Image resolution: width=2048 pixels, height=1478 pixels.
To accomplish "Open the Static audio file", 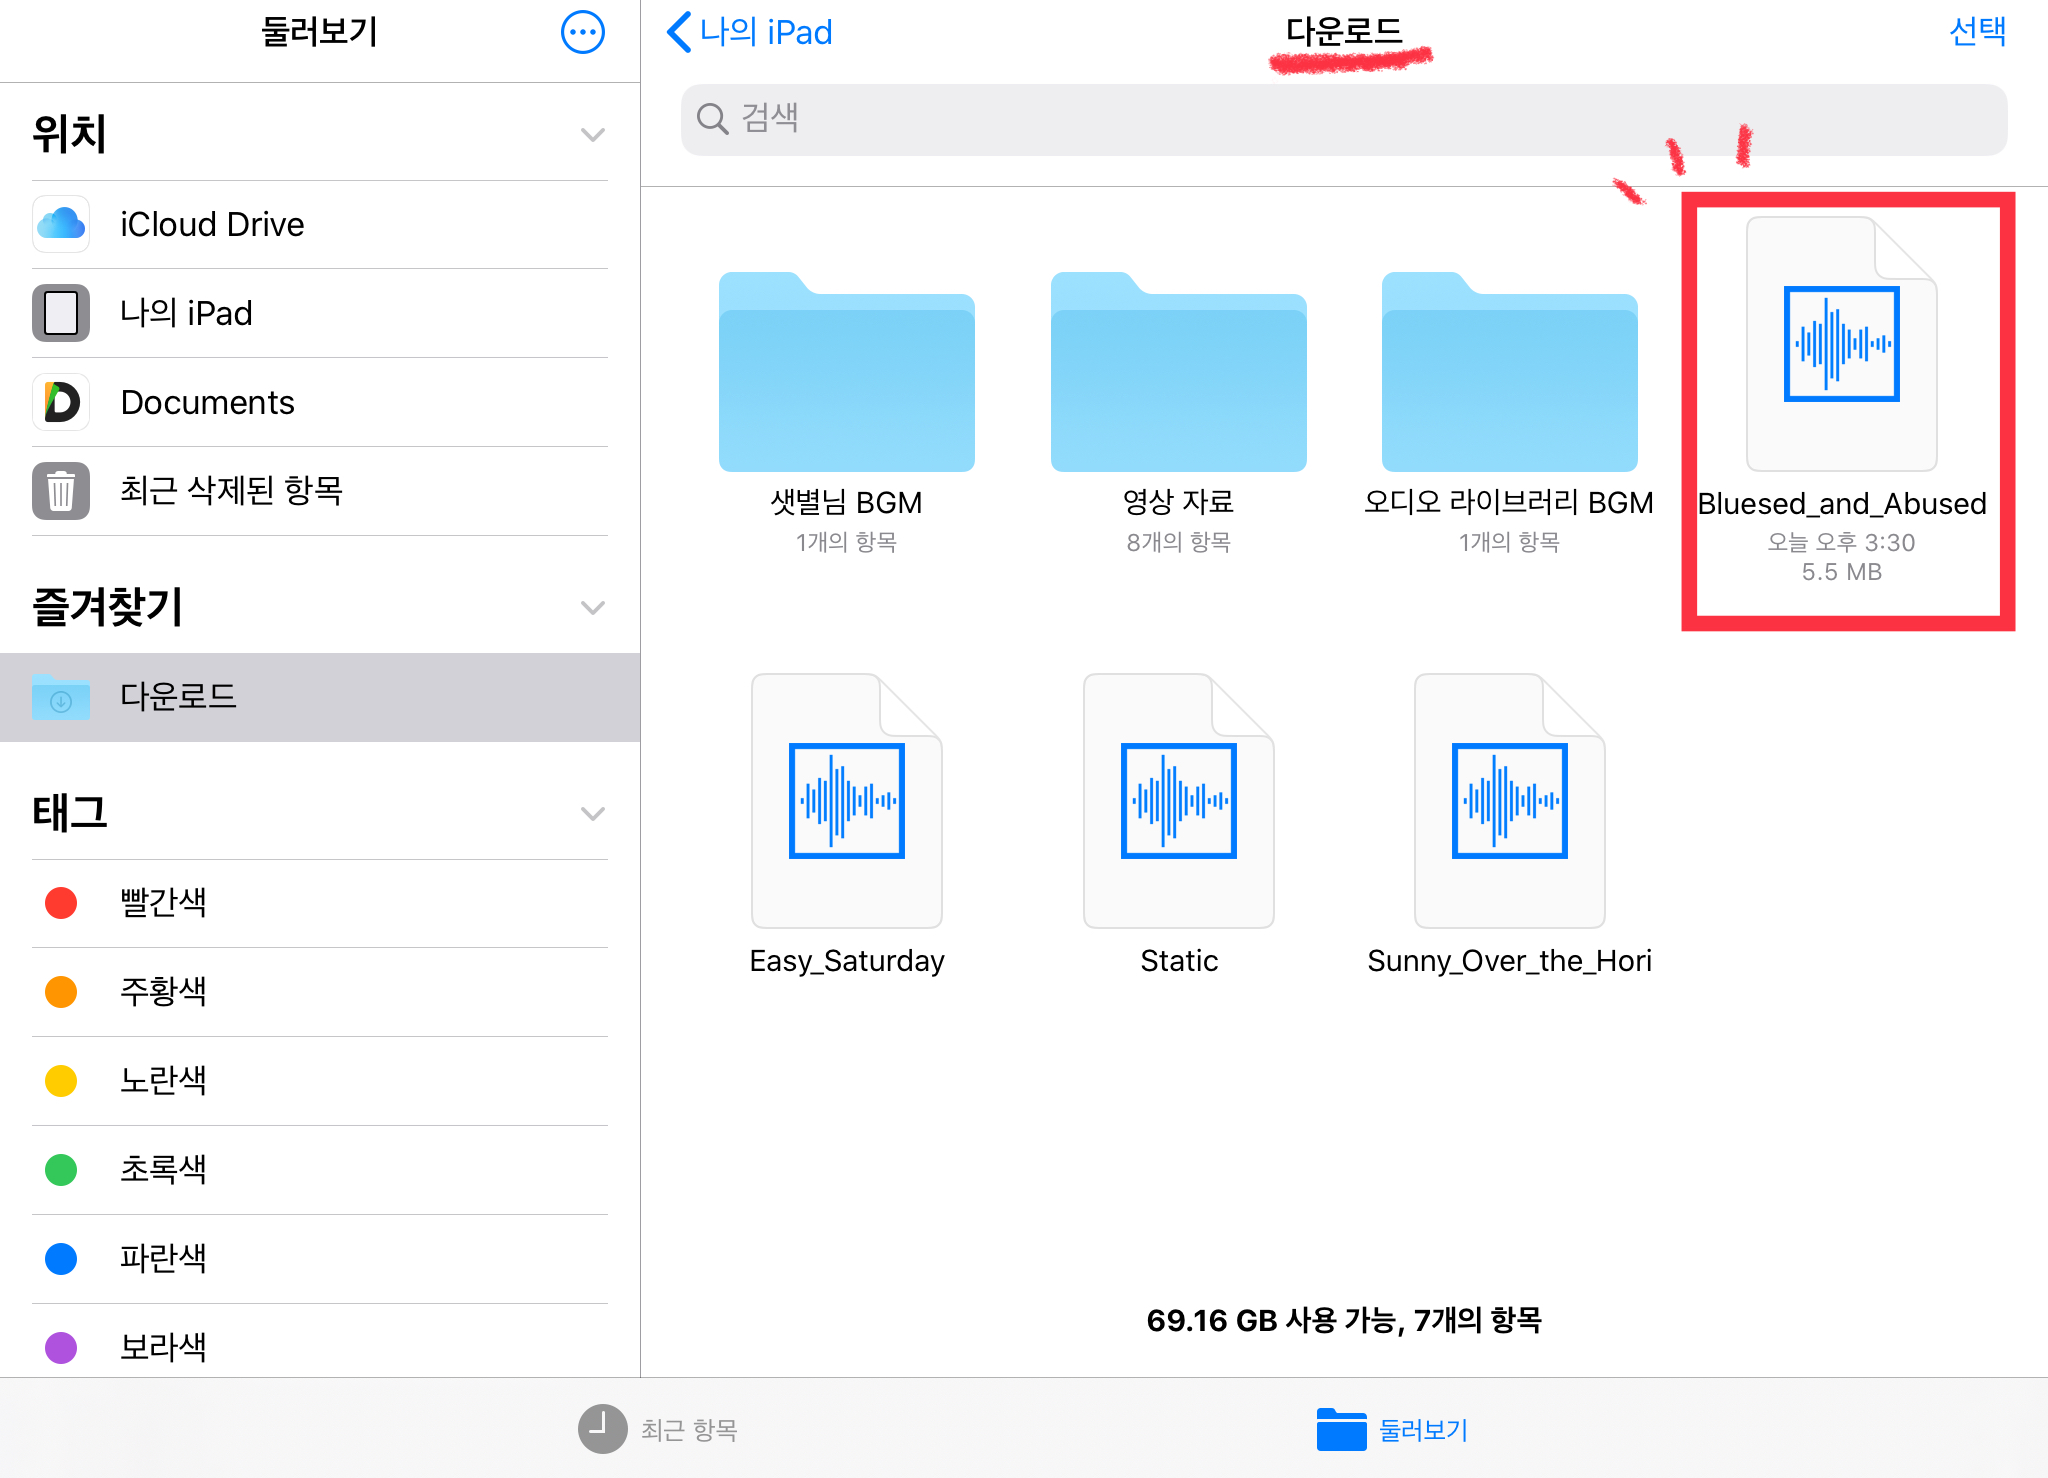I will [1178, 801].
